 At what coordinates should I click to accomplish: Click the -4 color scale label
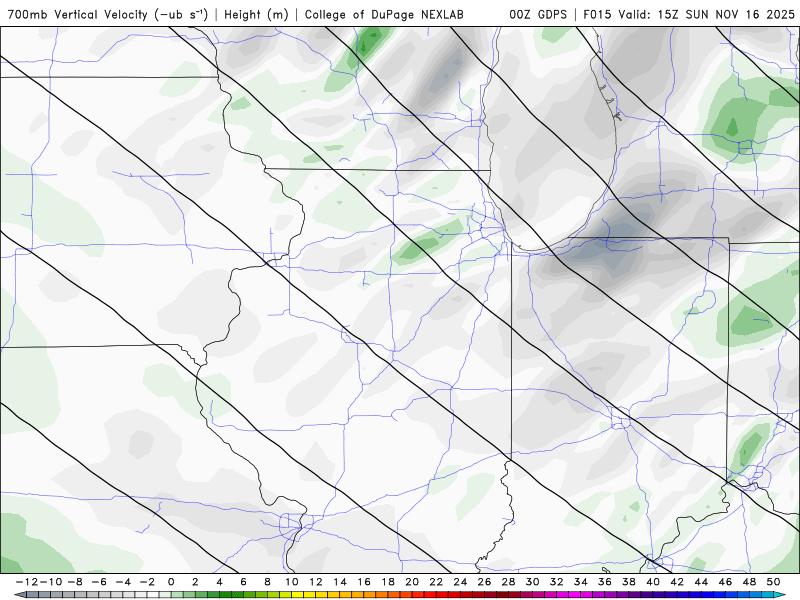[123, 582]
